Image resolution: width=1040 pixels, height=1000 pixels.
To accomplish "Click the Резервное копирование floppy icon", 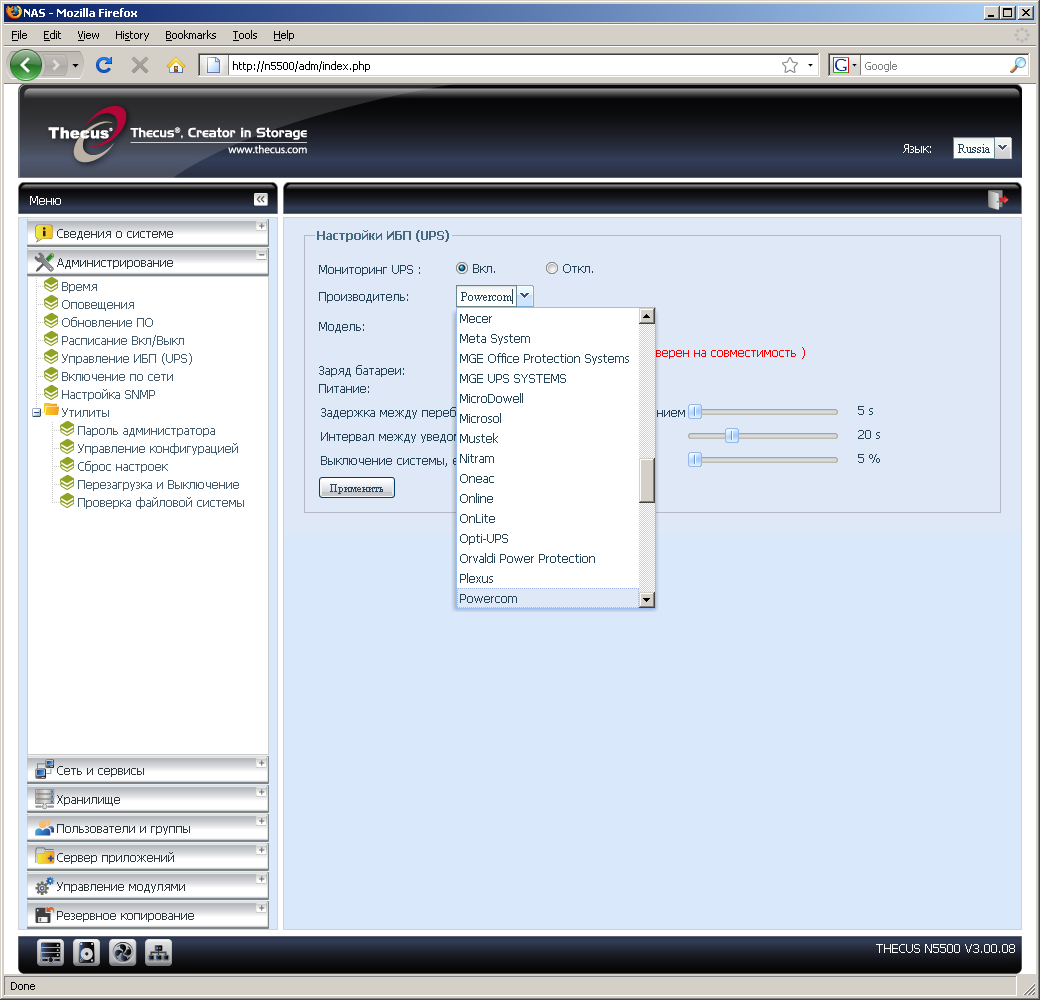I will 44,914.
